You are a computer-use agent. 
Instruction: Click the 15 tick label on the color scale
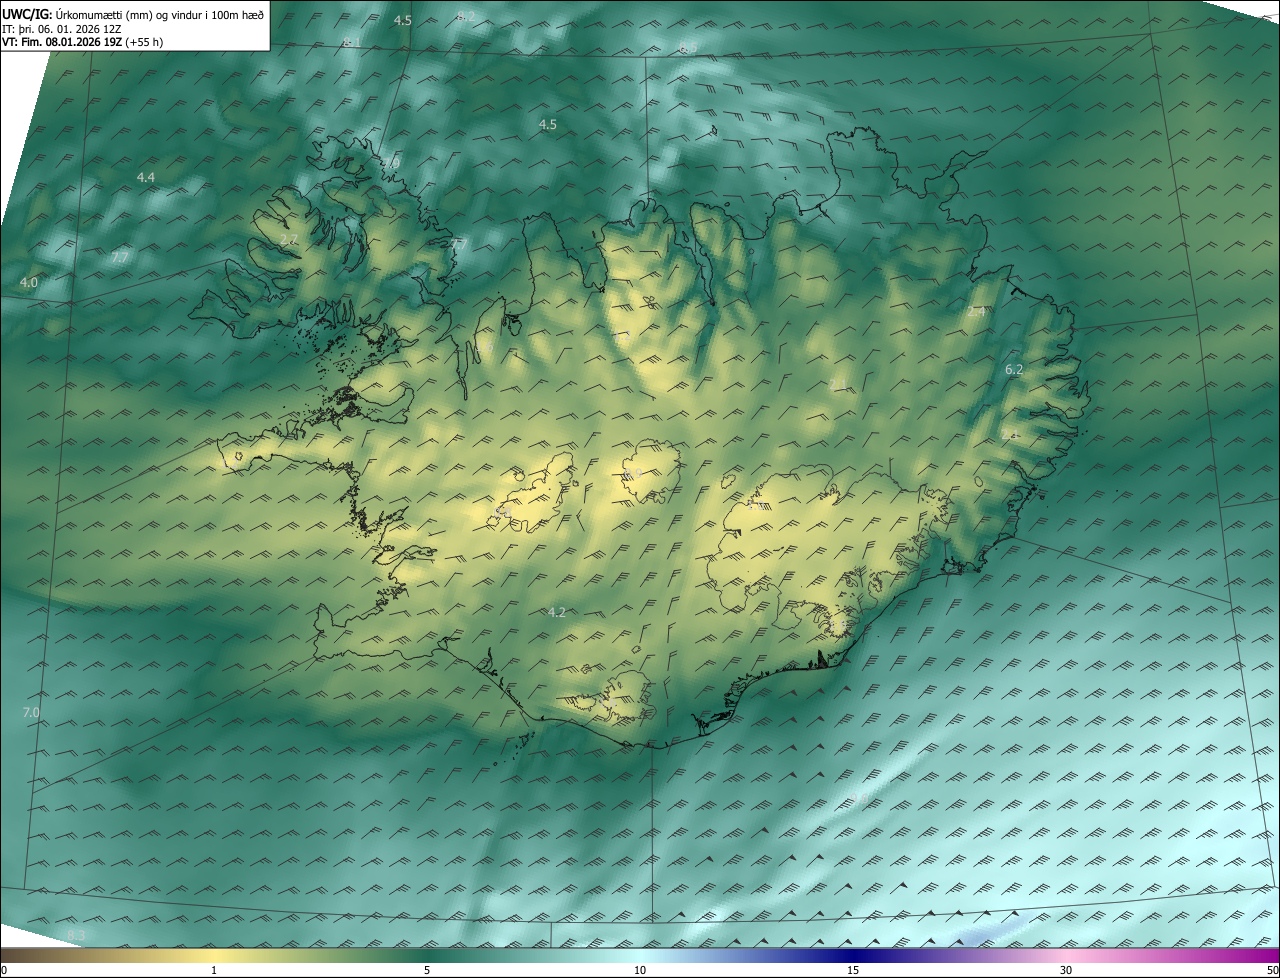pos(853,970)
